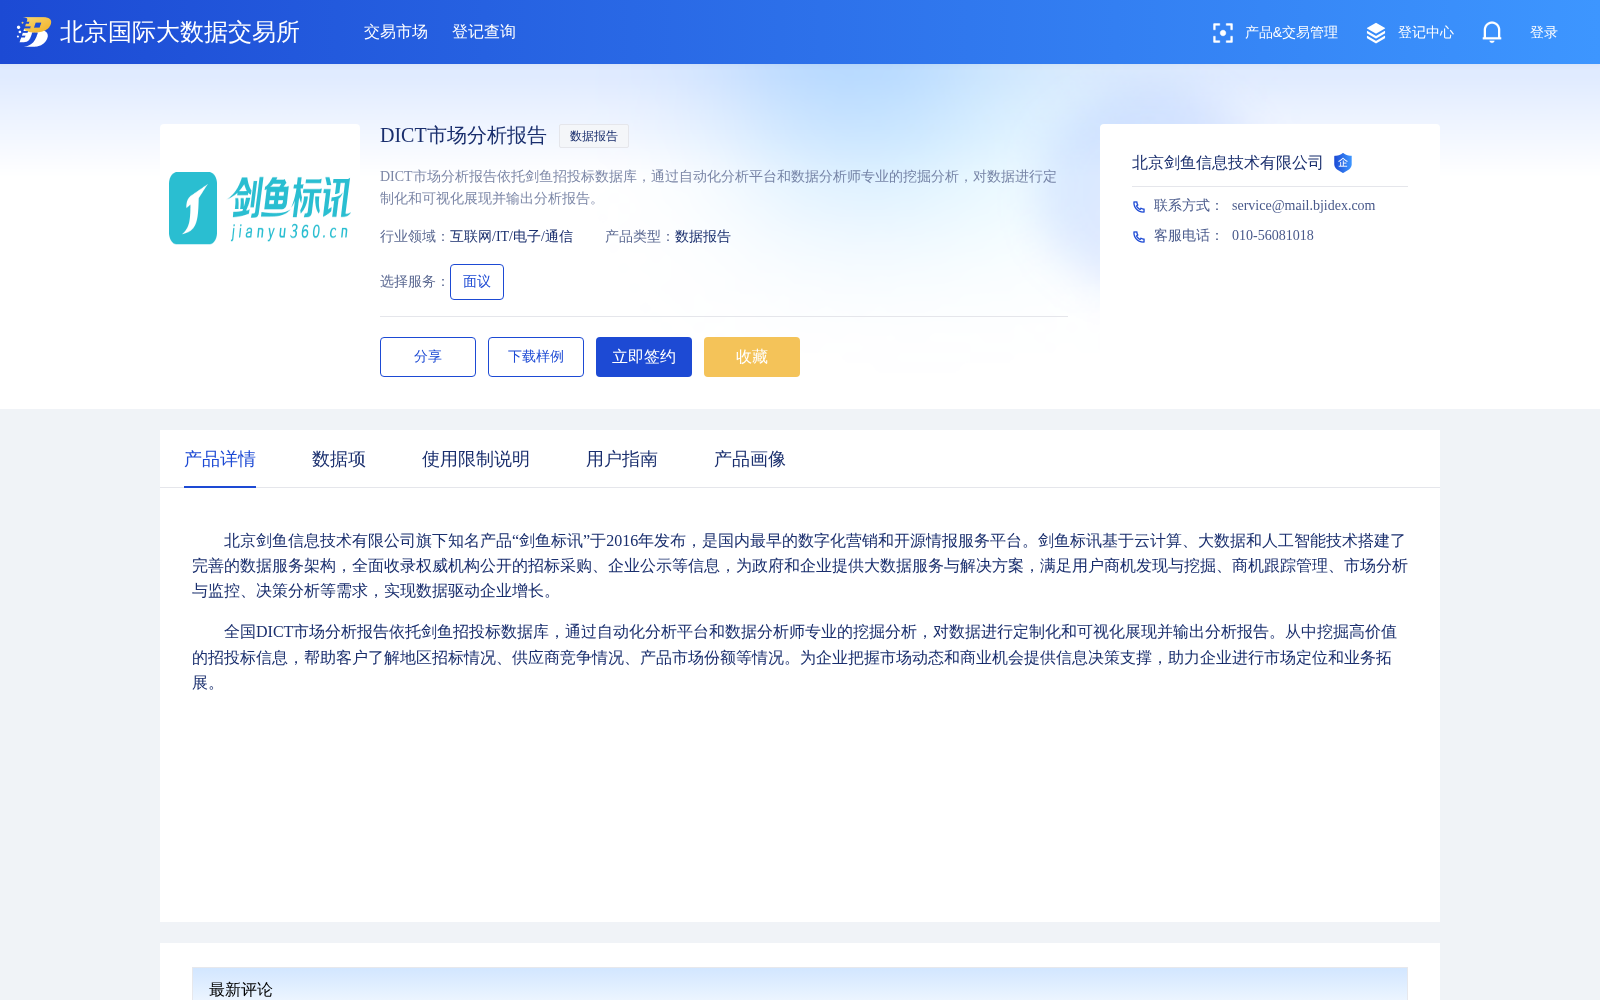The image size is (1600, 1000).
Task: Go to 登记中心
Action: pos(1426,33)
